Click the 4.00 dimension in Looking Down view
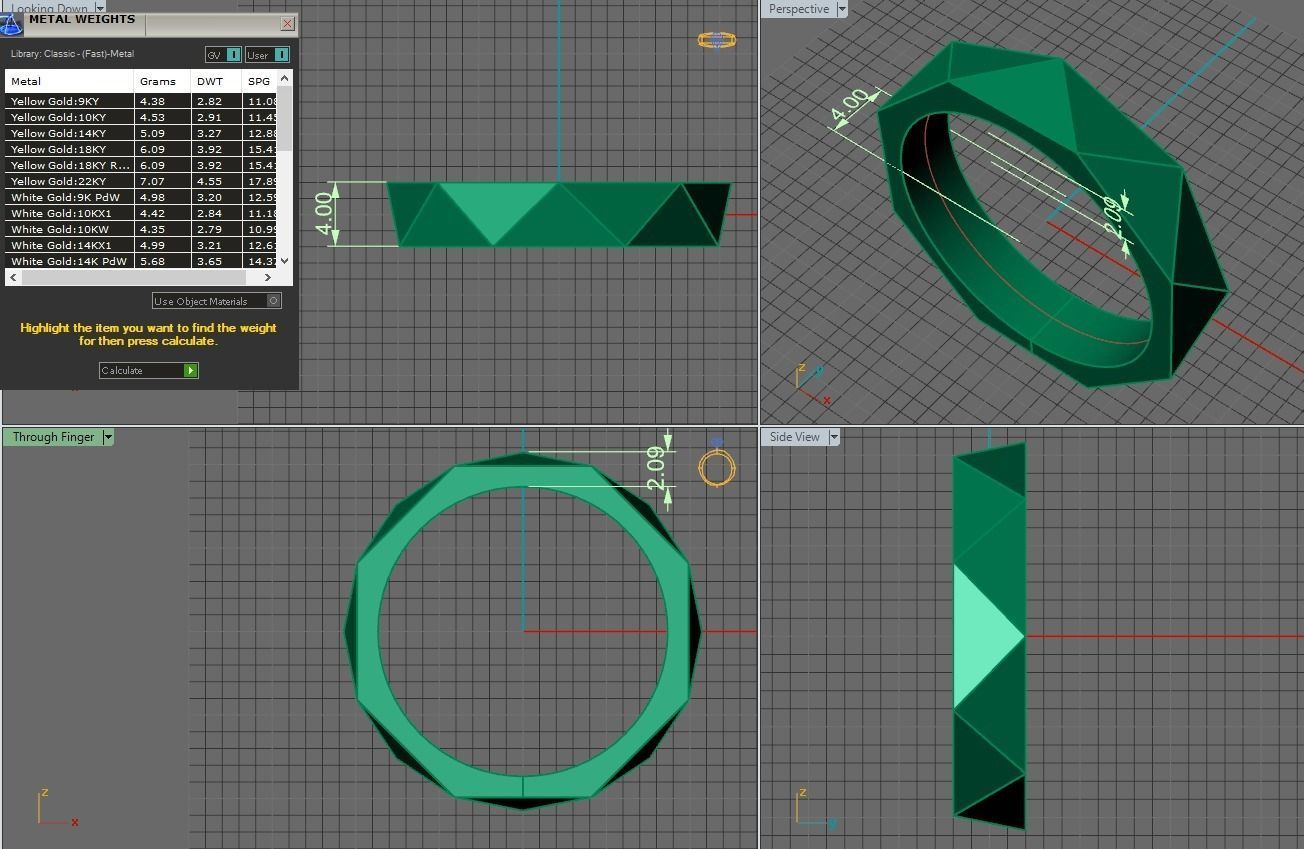Image resolution: width=1304 pixels, height=849 pixels. (x=324, y=213)
